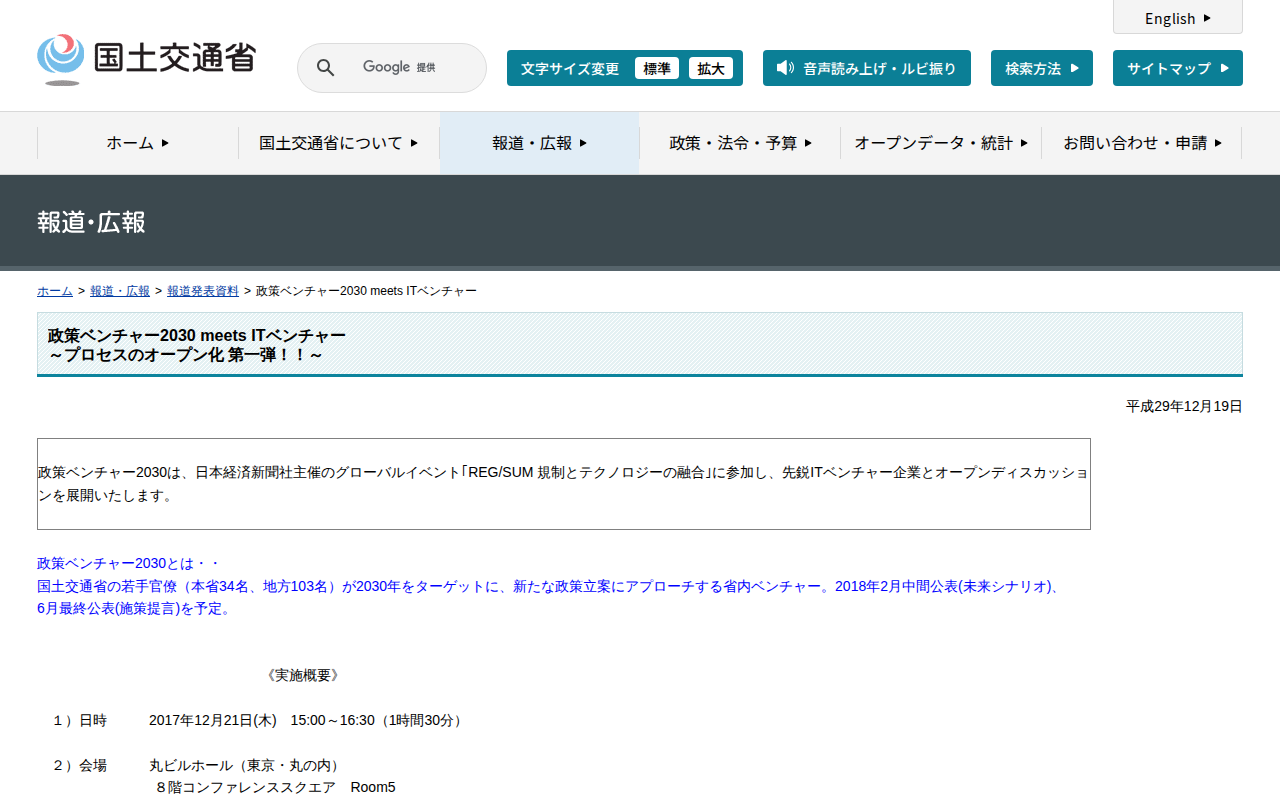
Task: Click the 2）会場 label
Action: (x=79, y=765)
